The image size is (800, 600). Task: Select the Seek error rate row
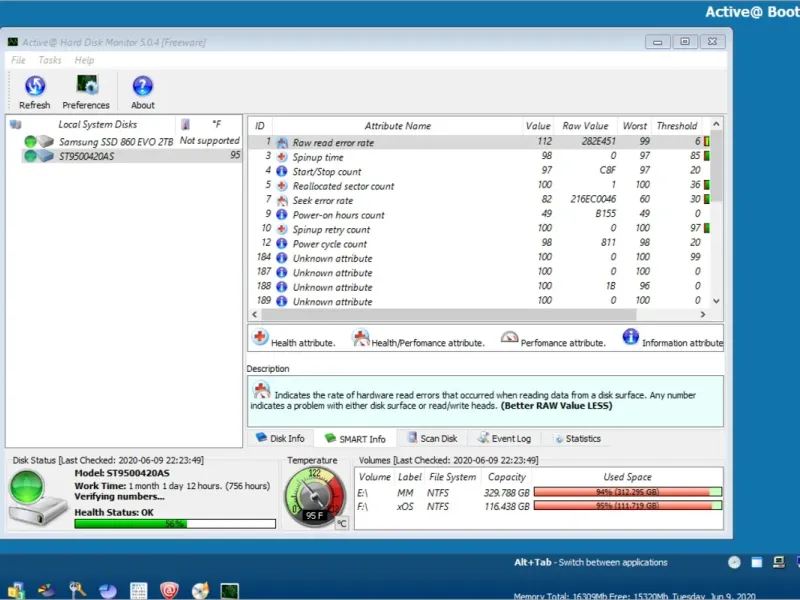coord(479,201)
